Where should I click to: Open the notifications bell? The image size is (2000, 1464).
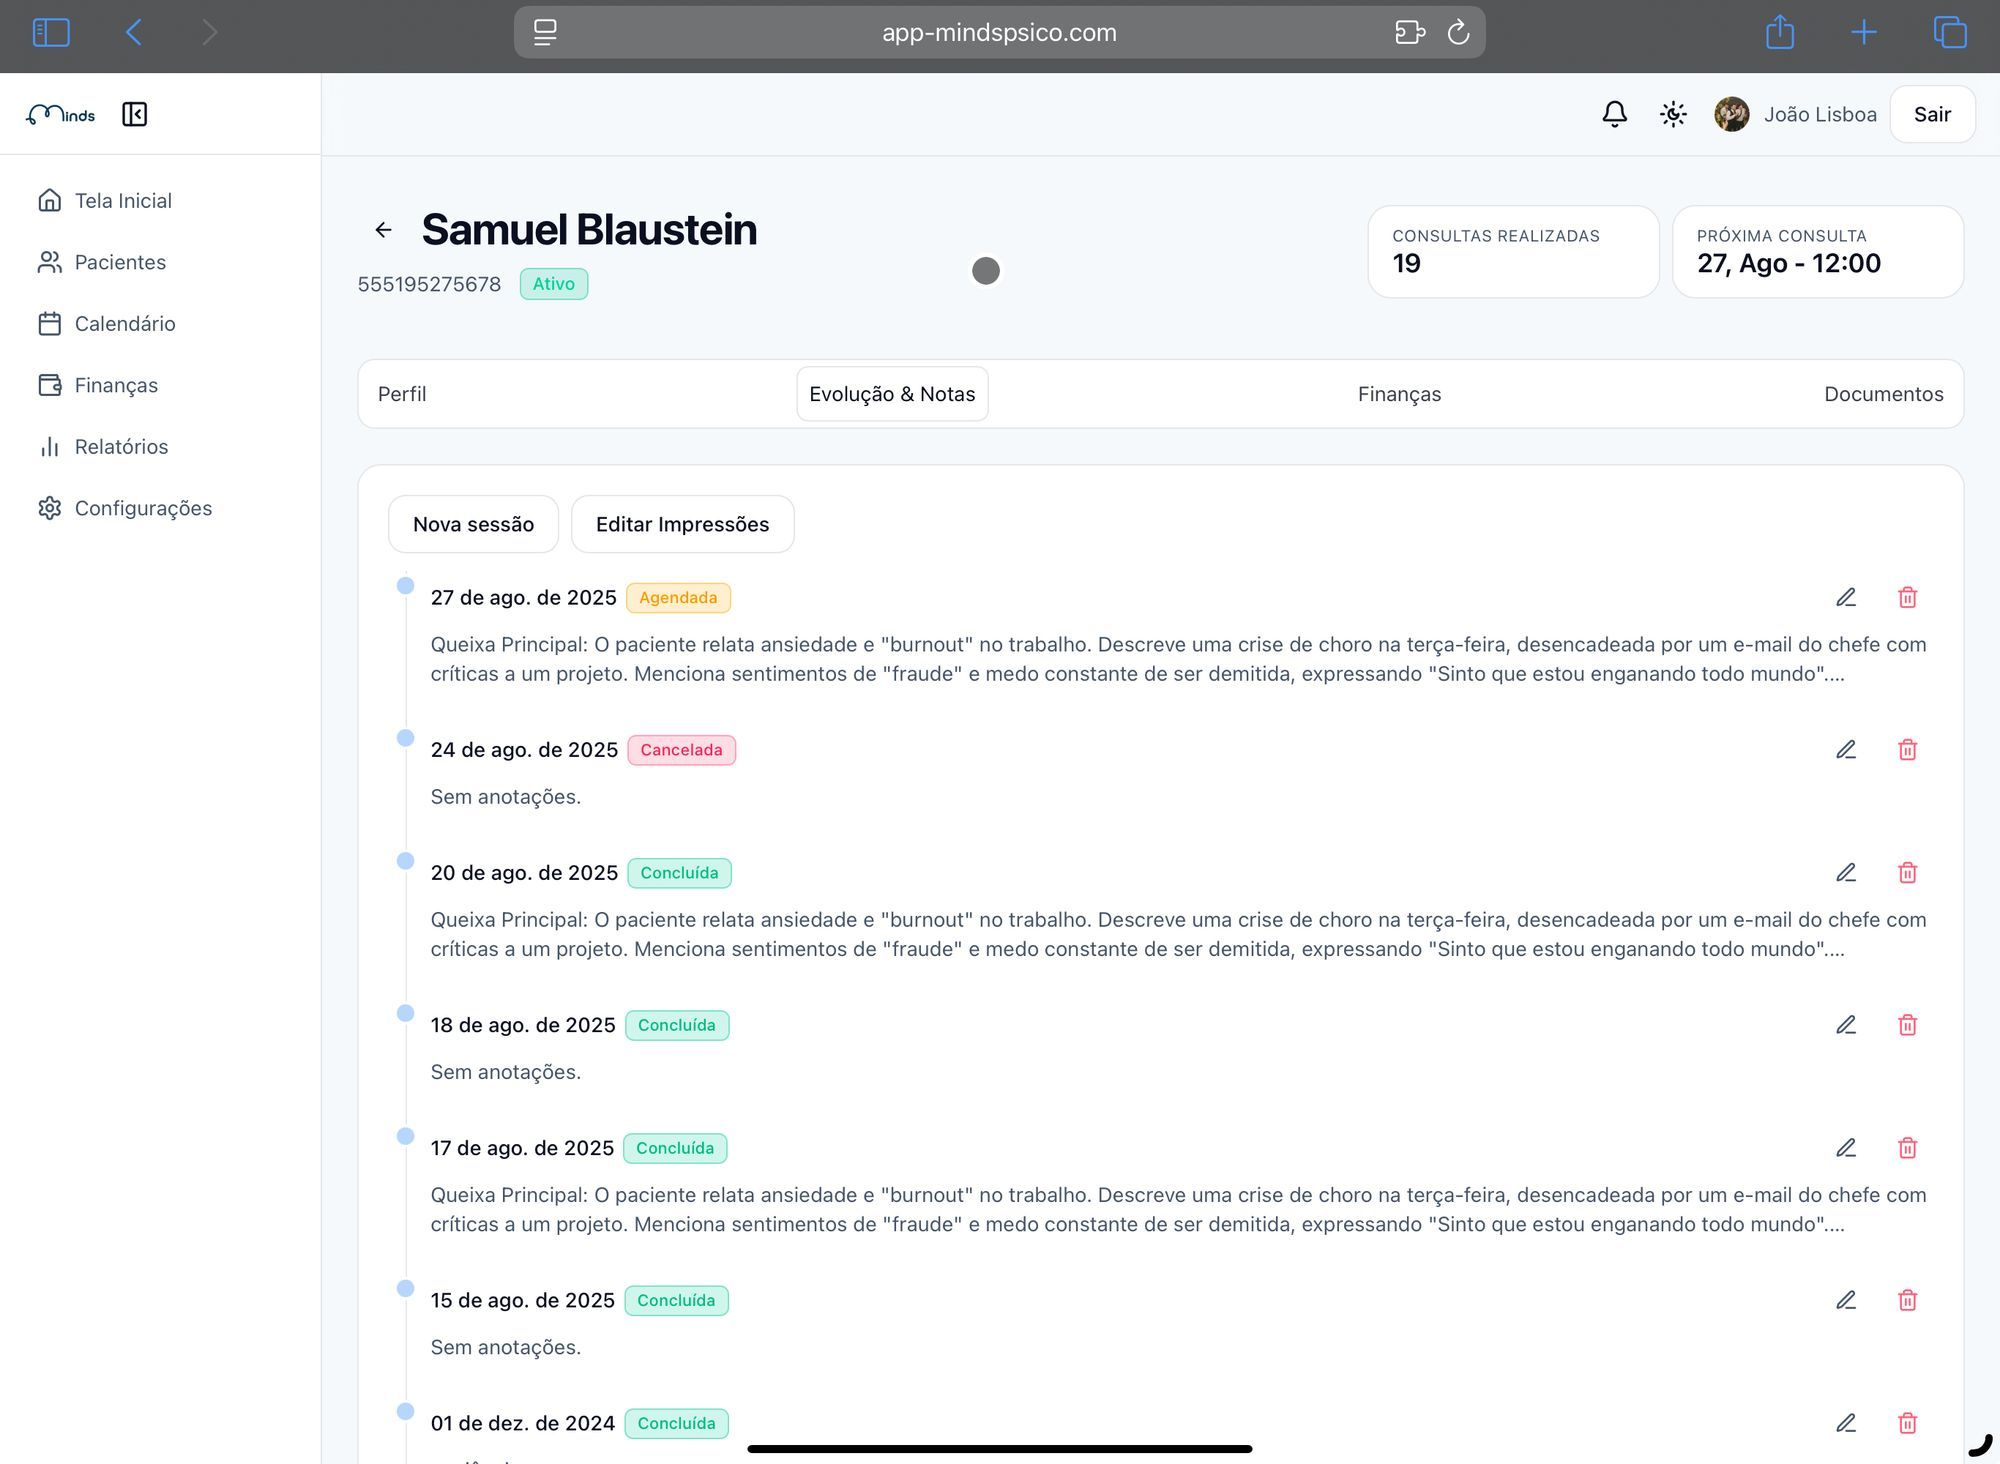pyautogui.click(x=1614, y=114)
